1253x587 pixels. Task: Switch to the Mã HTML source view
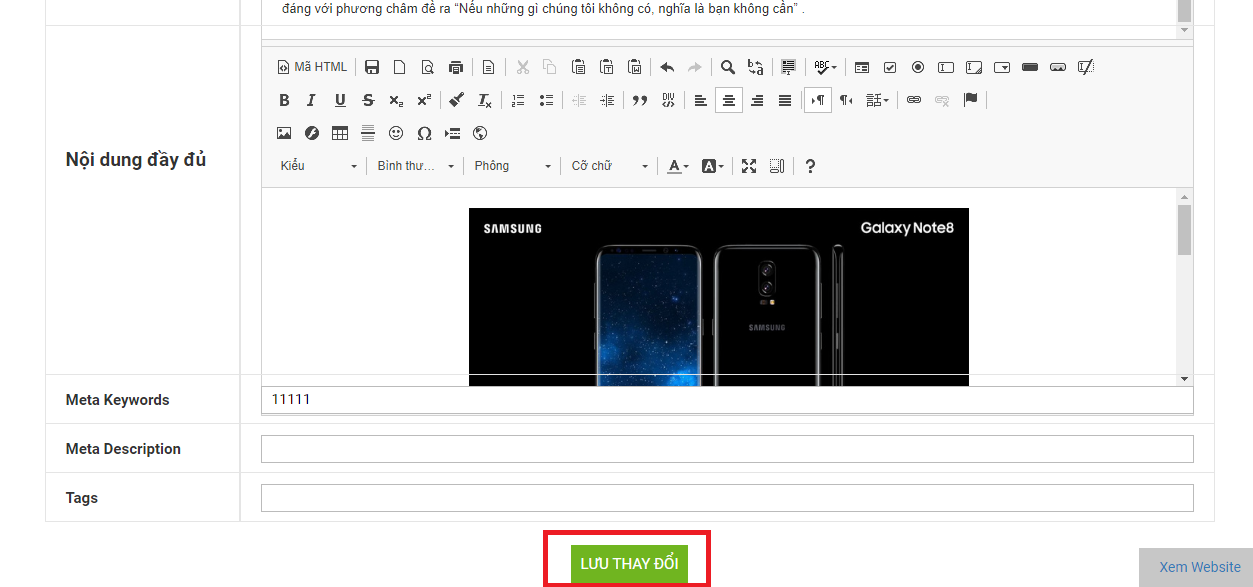312,67
